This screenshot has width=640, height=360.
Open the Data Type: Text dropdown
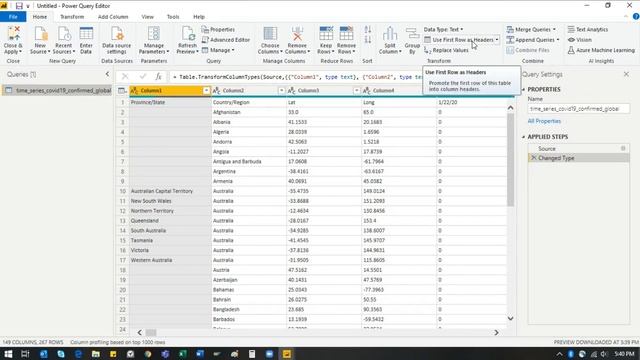[x=443, y=29]
